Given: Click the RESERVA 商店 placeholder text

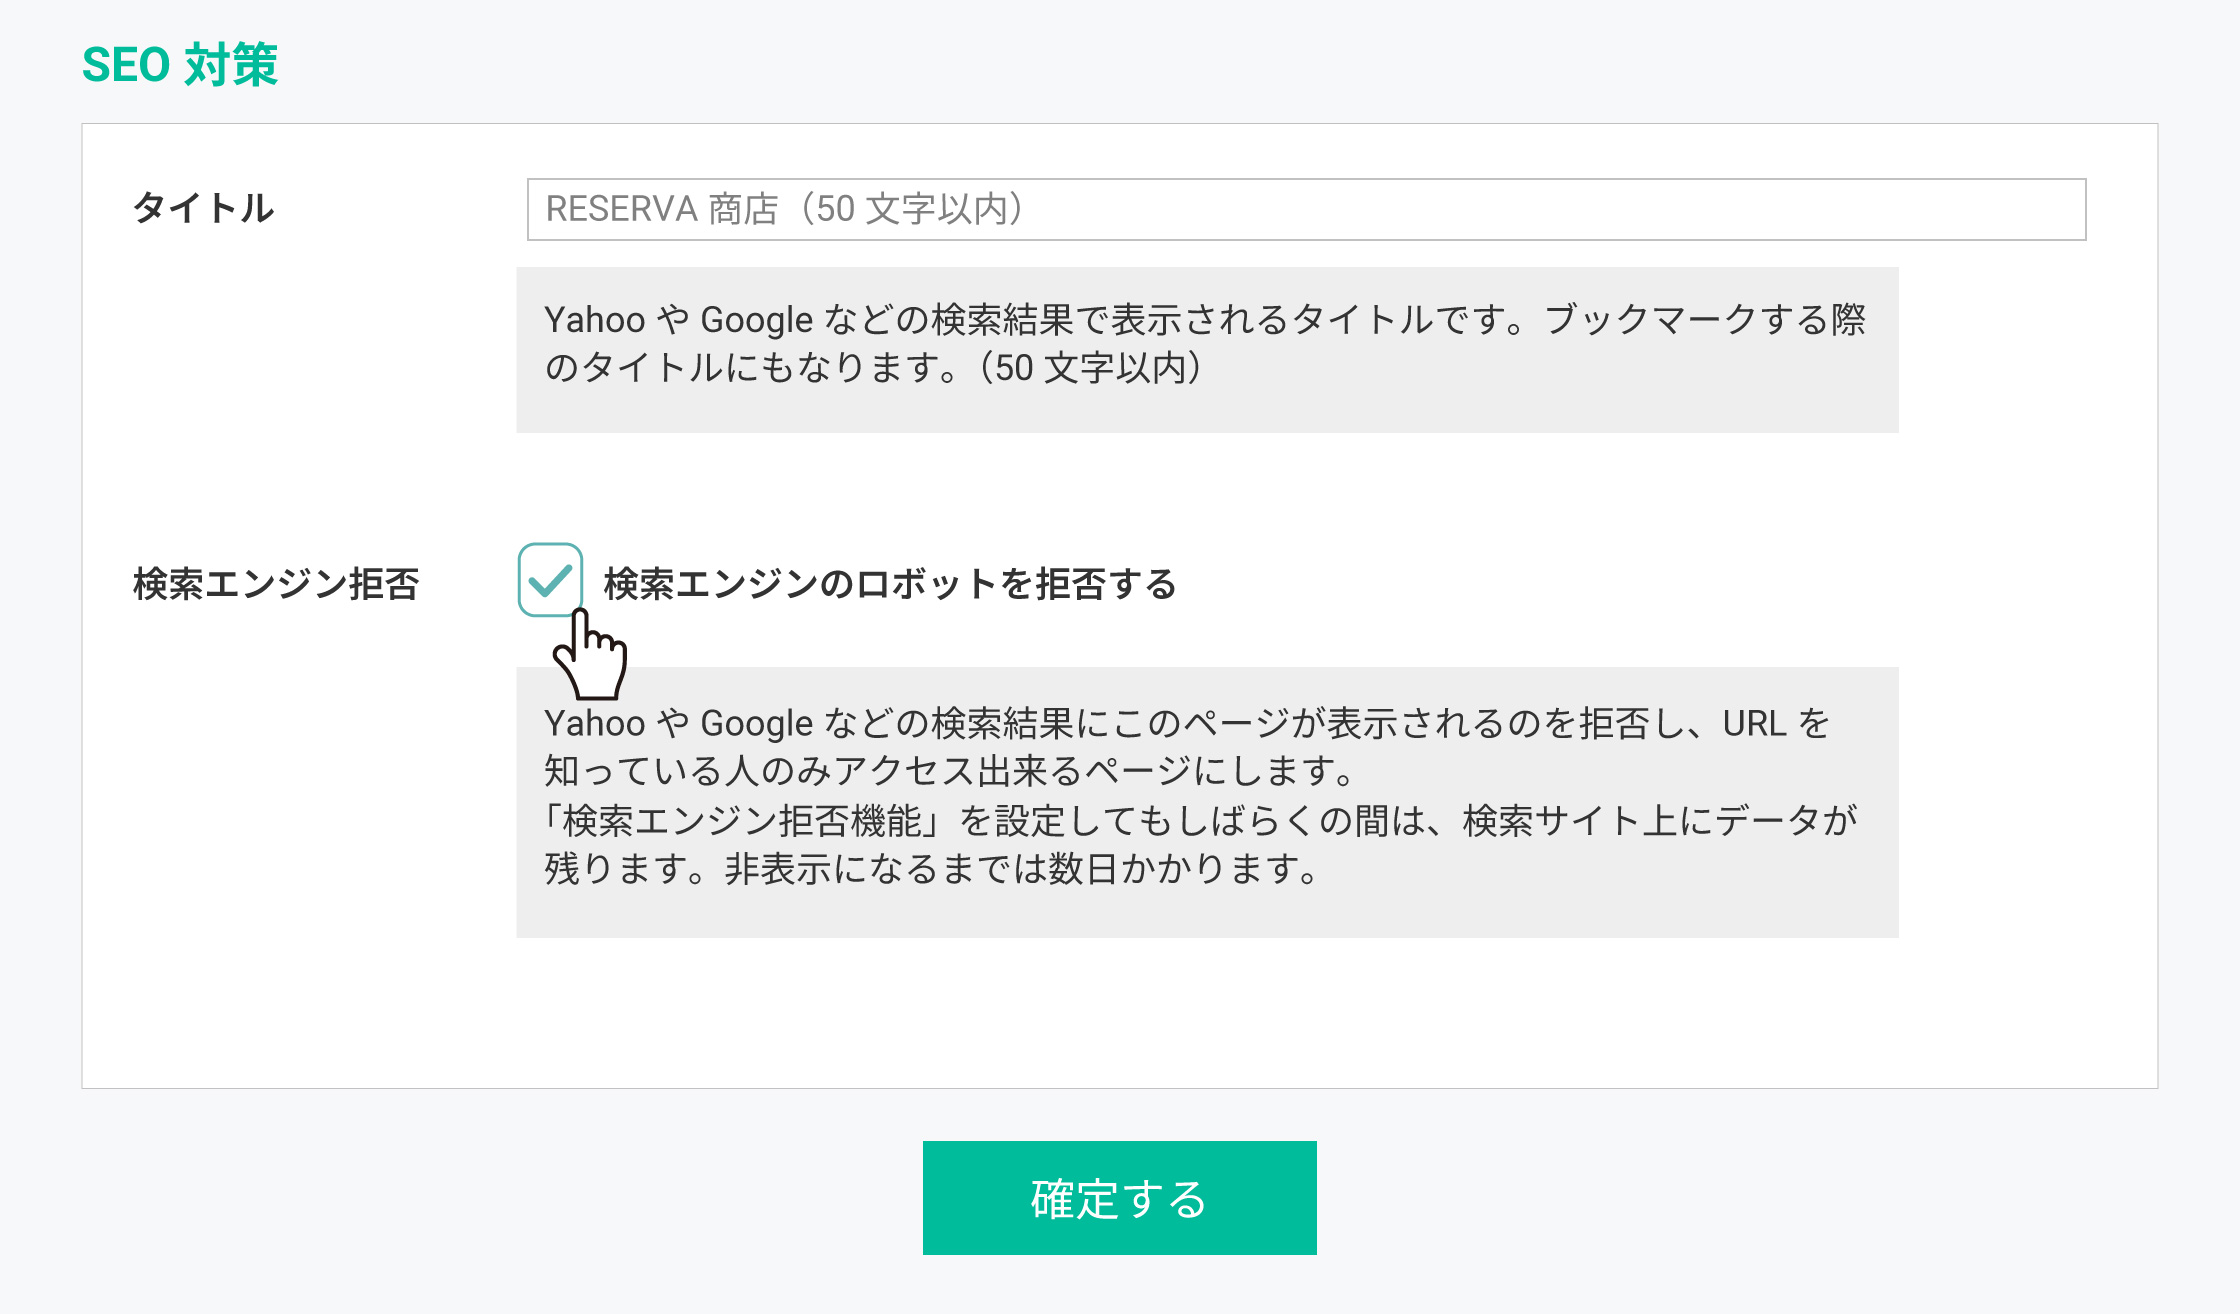Looking at the screenshot, I should 661,209.
